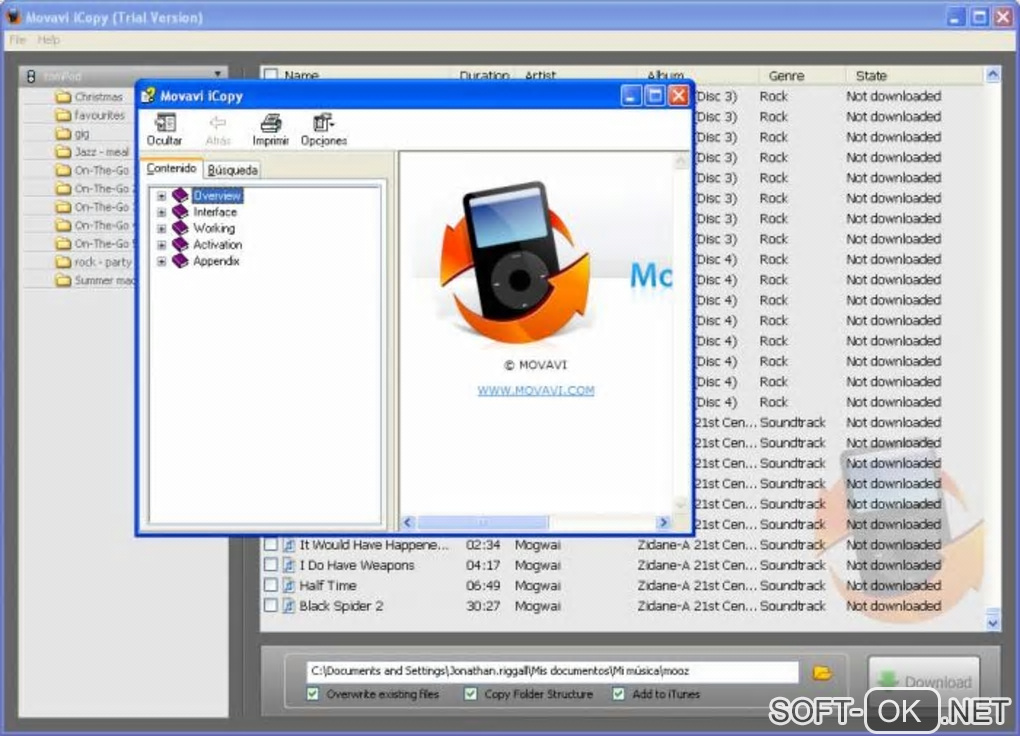The width and height of the screenshot is (1020, 736).
Task: Check the I Do Have Weapons track box
Action: (x=271, y=564)
